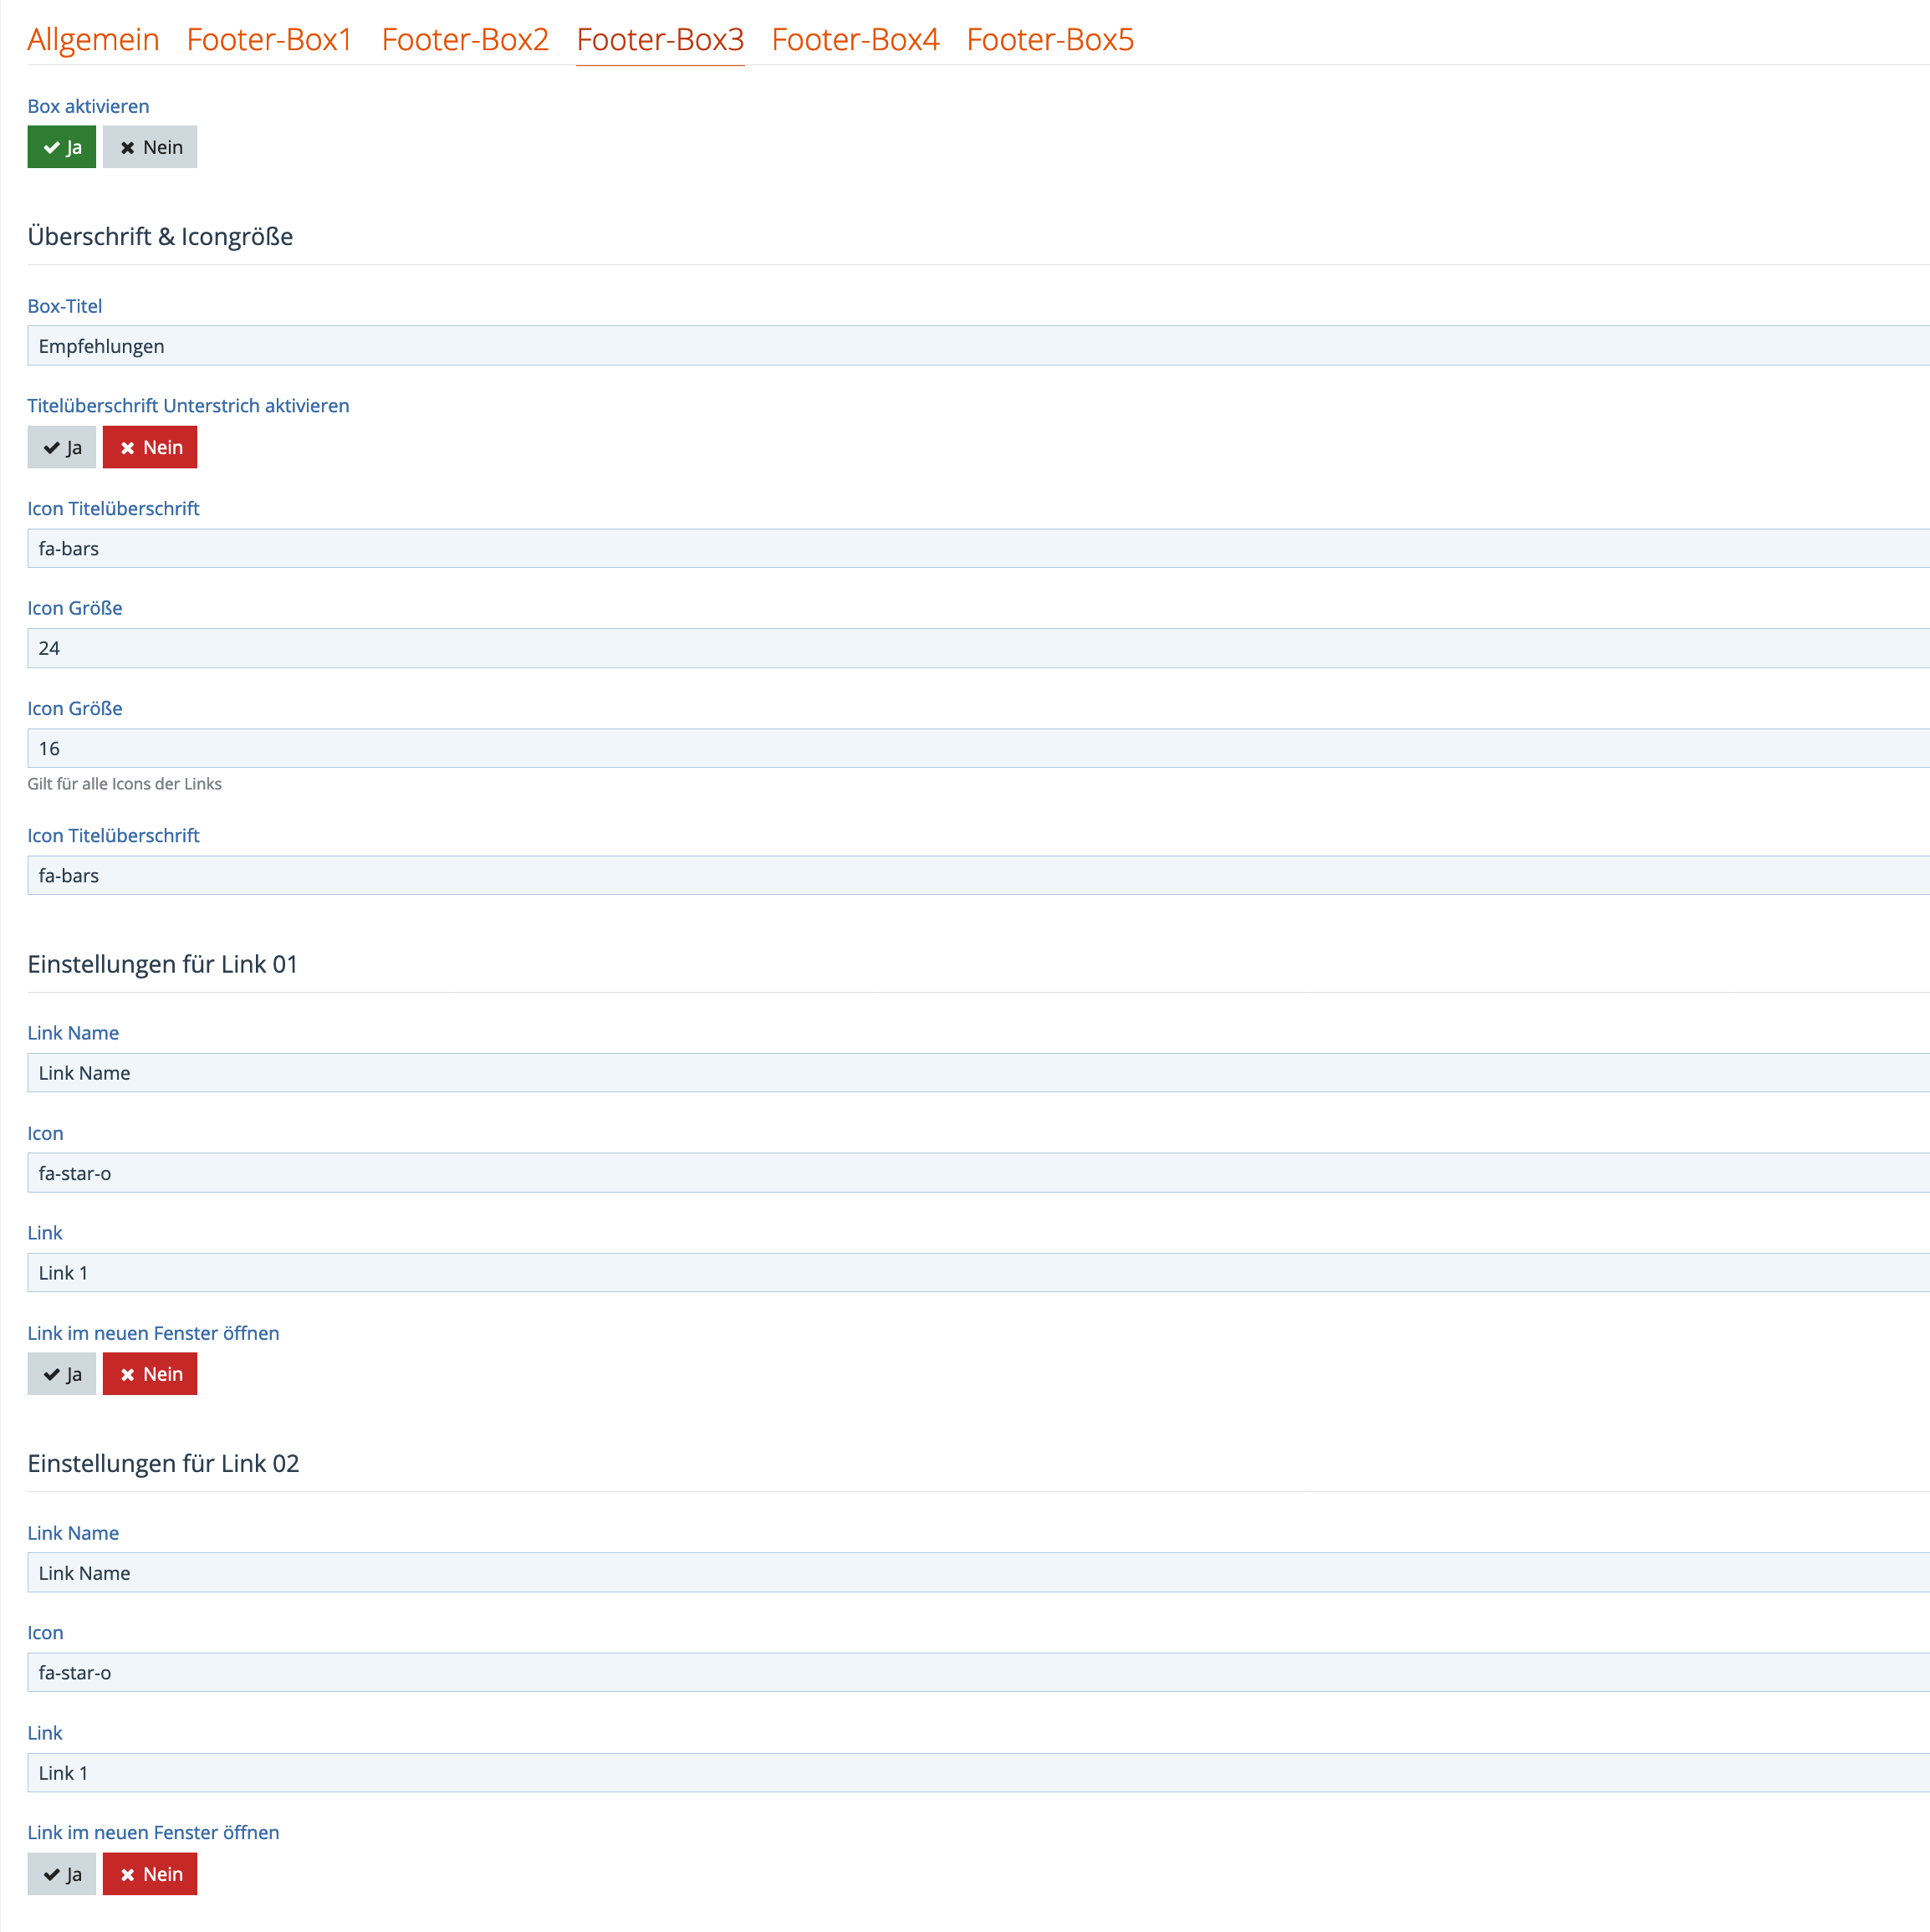Image resolution: width=1930 pixels, height=1932 pixels.
Task: Click Nein for Titelüberschrift Unterstrich
Action: [x=150, y=447]
